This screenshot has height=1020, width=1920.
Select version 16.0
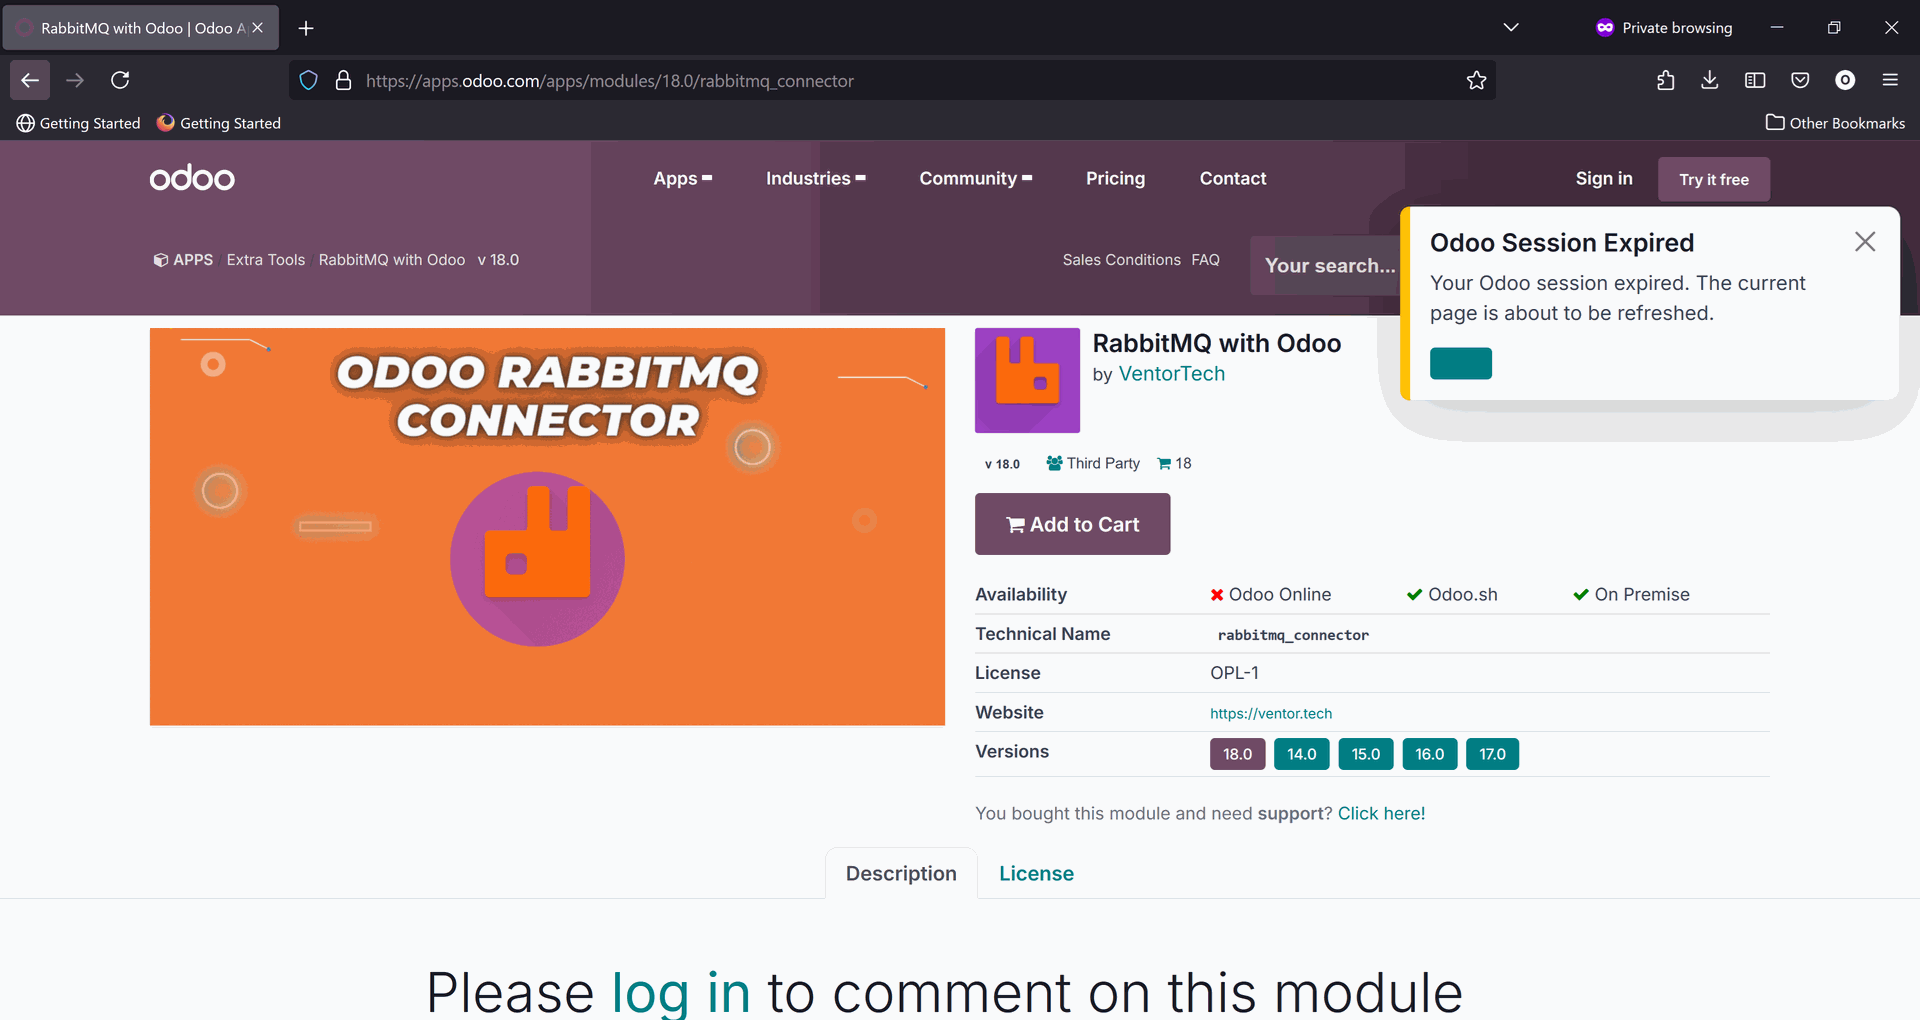coord(1429,754)
